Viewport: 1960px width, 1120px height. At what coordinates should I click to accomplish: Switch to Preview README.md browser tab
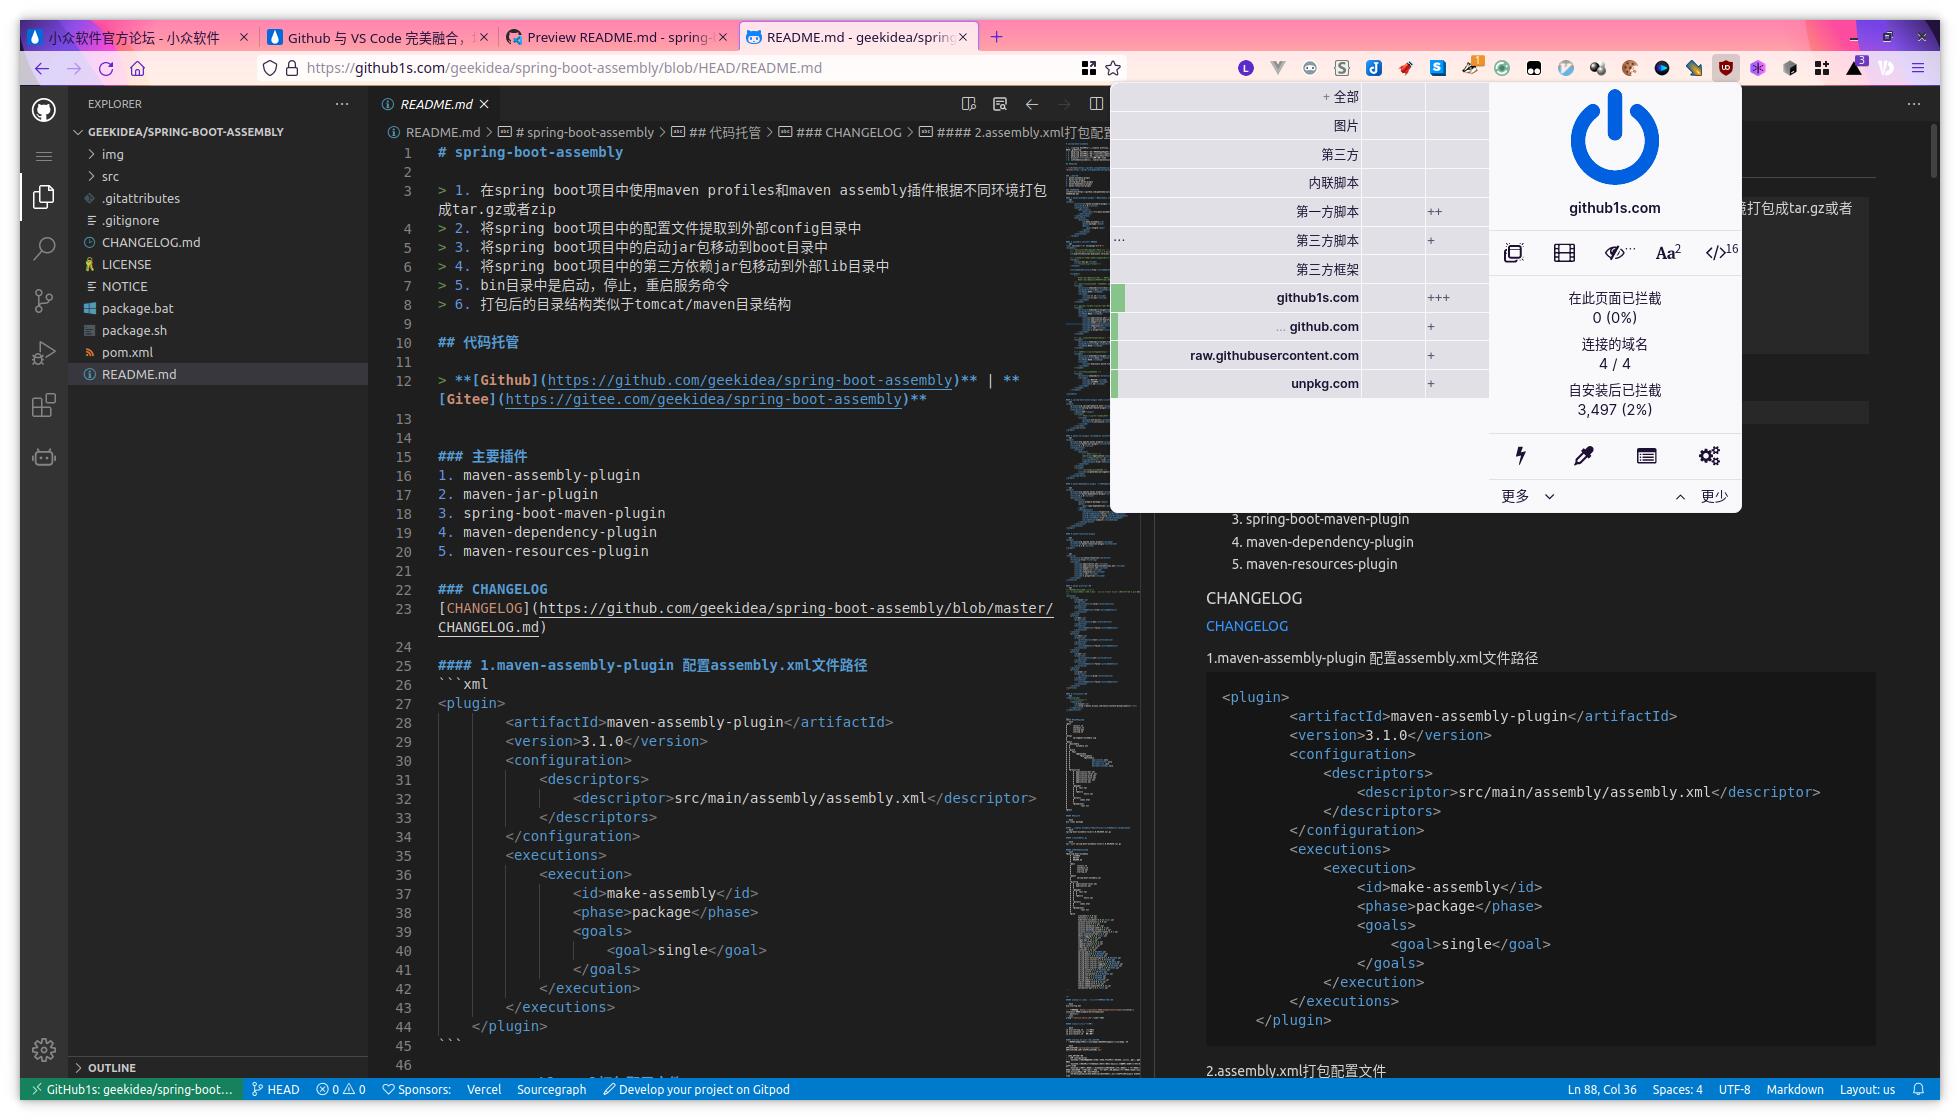tap(619, 37)
